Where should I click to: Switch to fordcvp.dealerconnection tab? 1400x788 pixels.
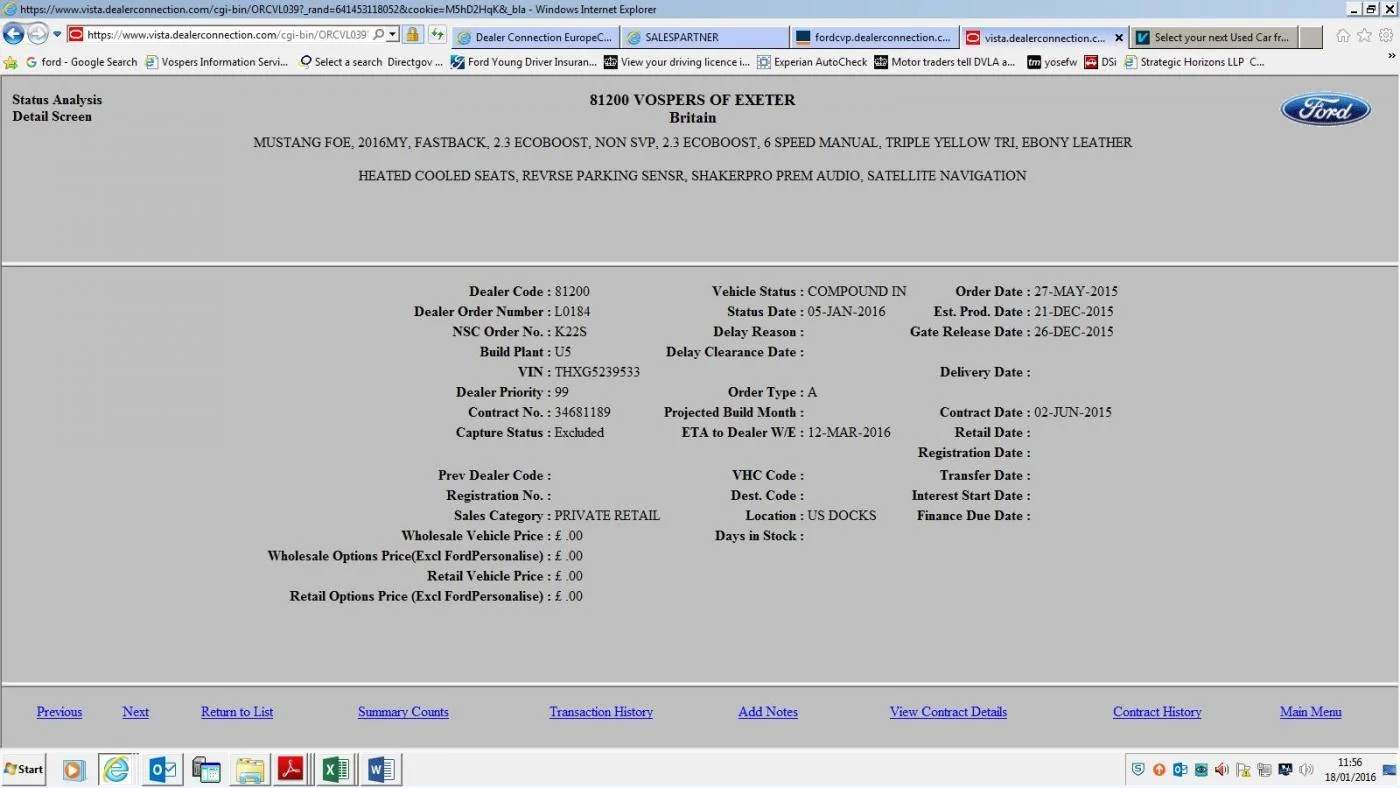click(874, 37)
